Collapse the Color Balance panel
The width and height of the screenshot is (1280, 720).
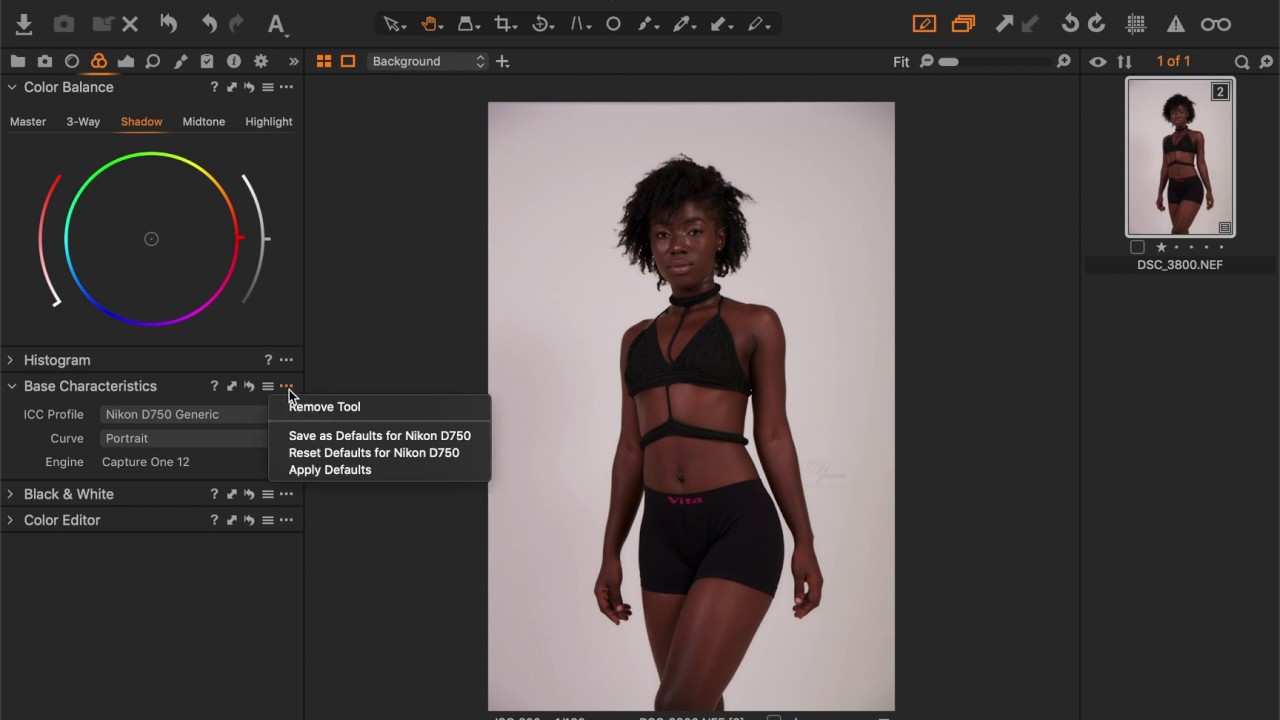coord(12,87)
